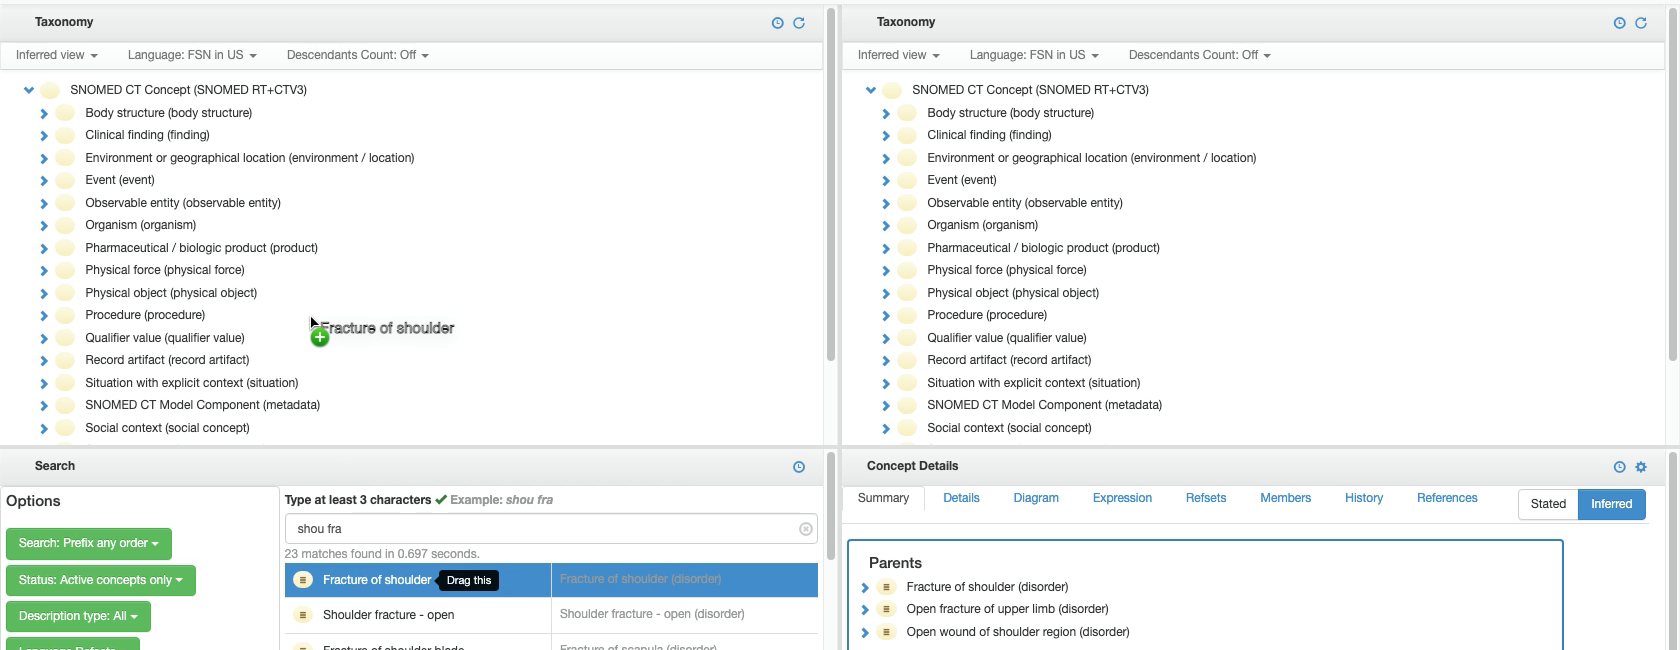Screen dimensions: 1680x650
Task: Click the Qualifier value concept icon in right Taxonomy
Action: click(x=907, y=338)
